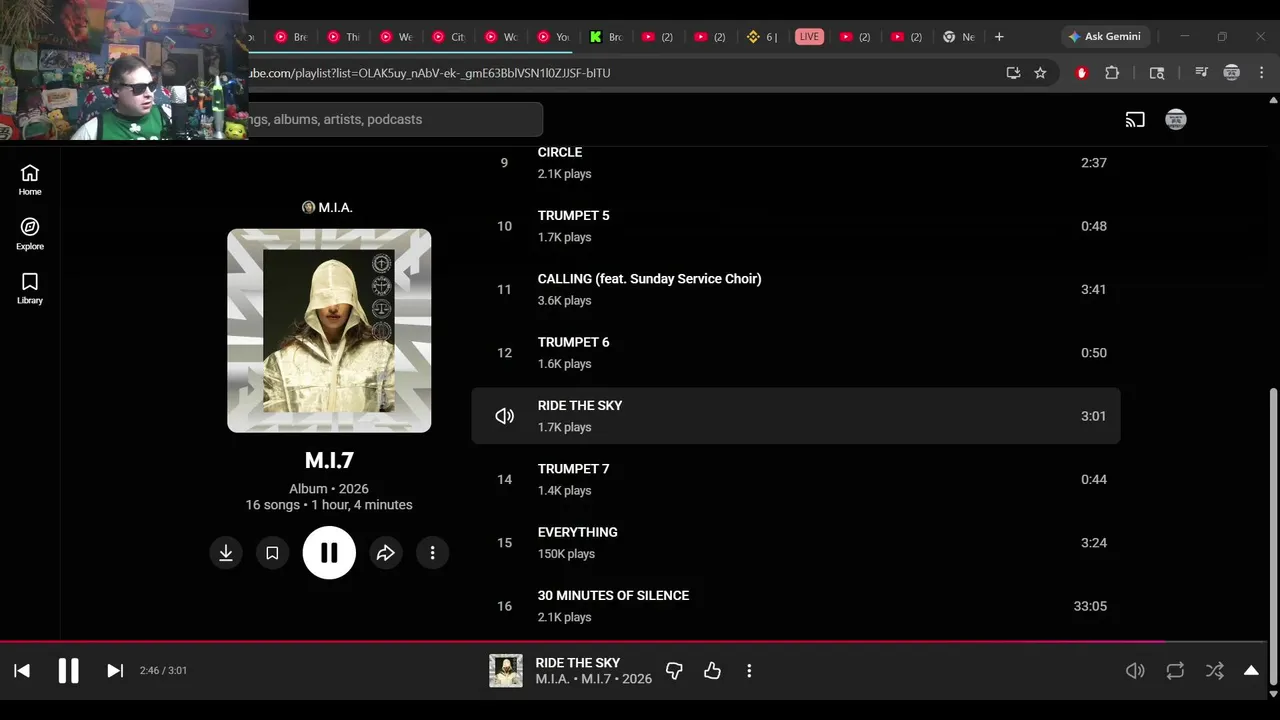
Task: Click the speaker icon on RIDE THE SKY row
Action: pos(505,416)
